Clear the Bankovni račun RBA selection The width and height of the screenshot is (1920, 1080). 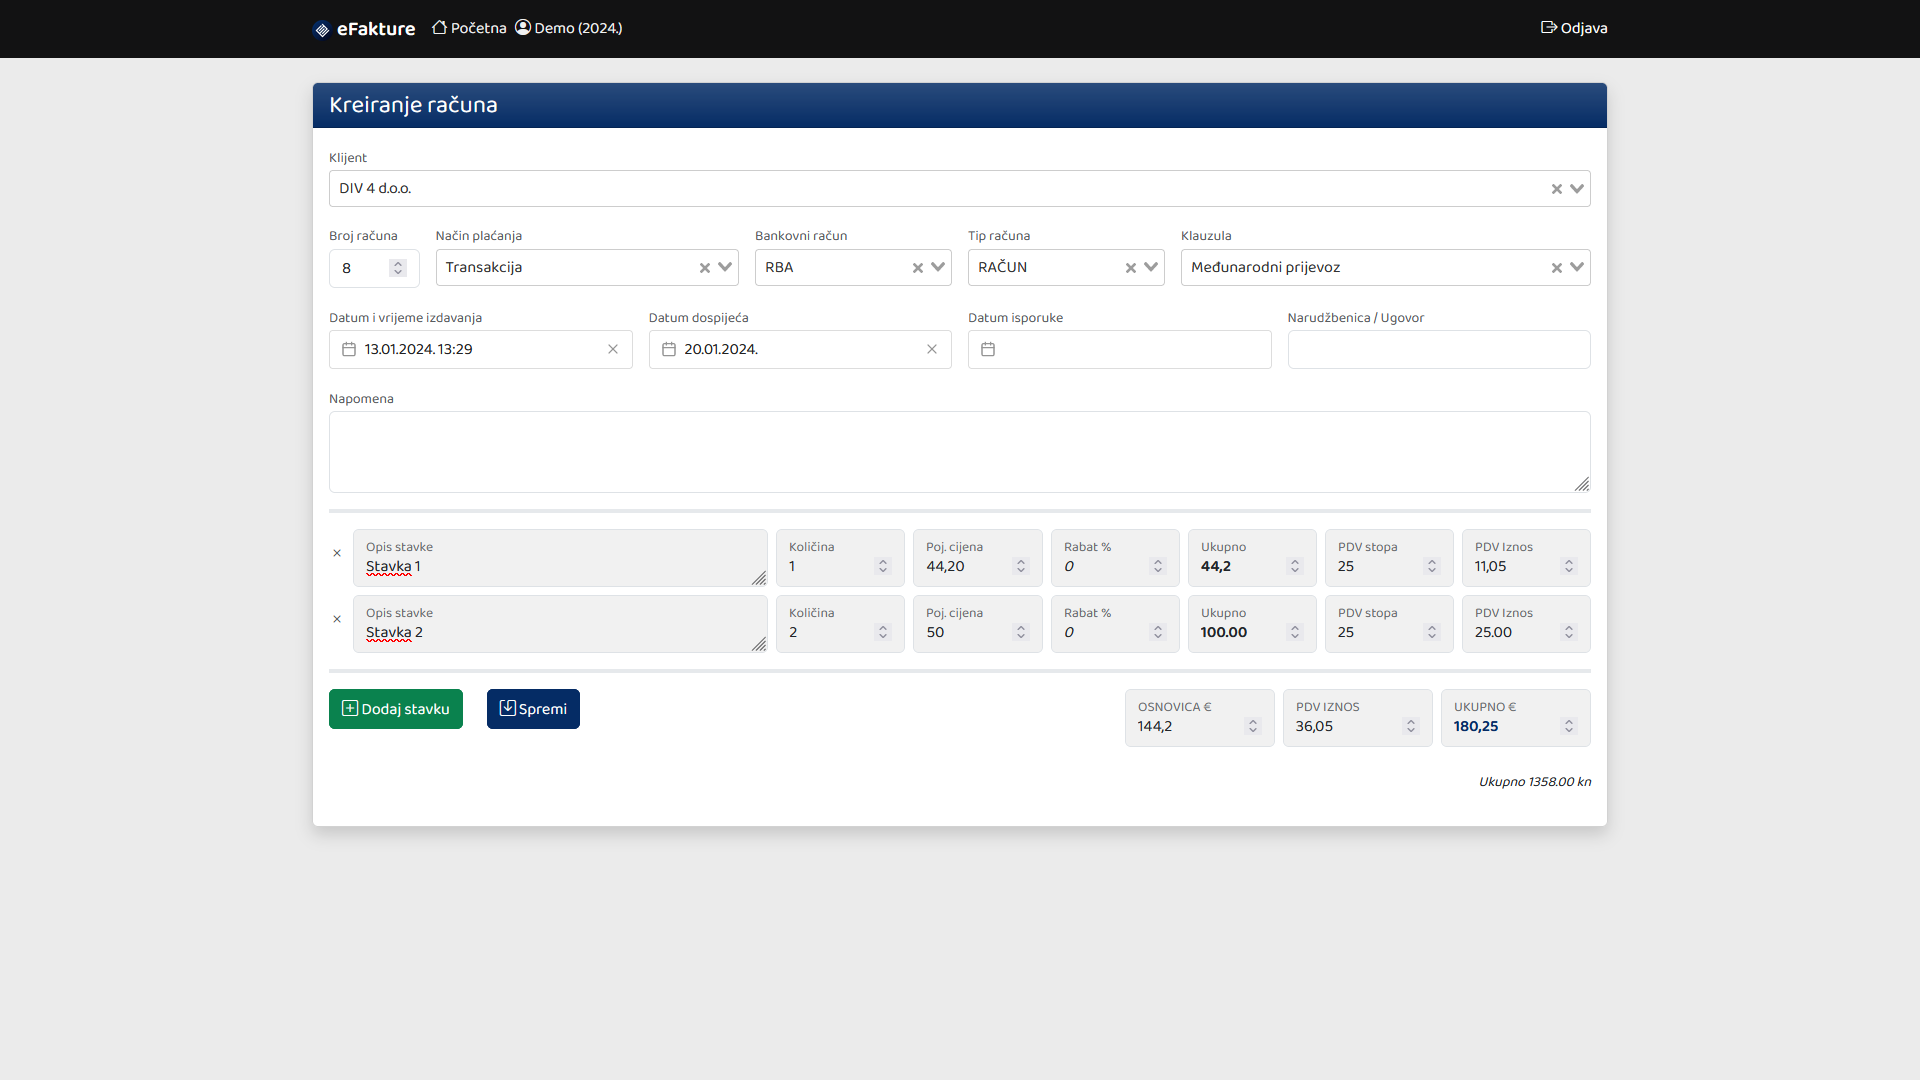point(917,268)
